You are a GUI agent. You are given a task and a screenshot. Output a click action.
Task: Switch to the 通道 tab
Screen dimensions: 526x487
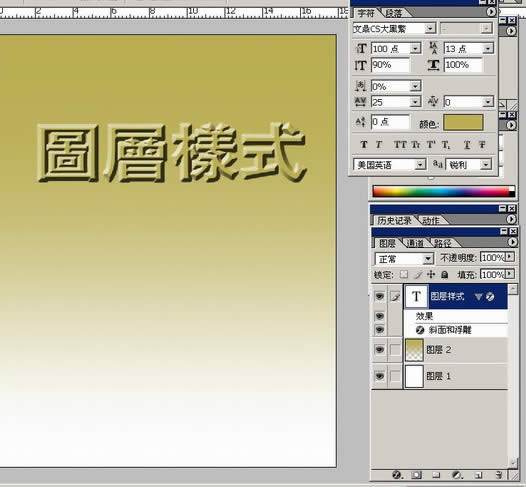click(415, 243)
